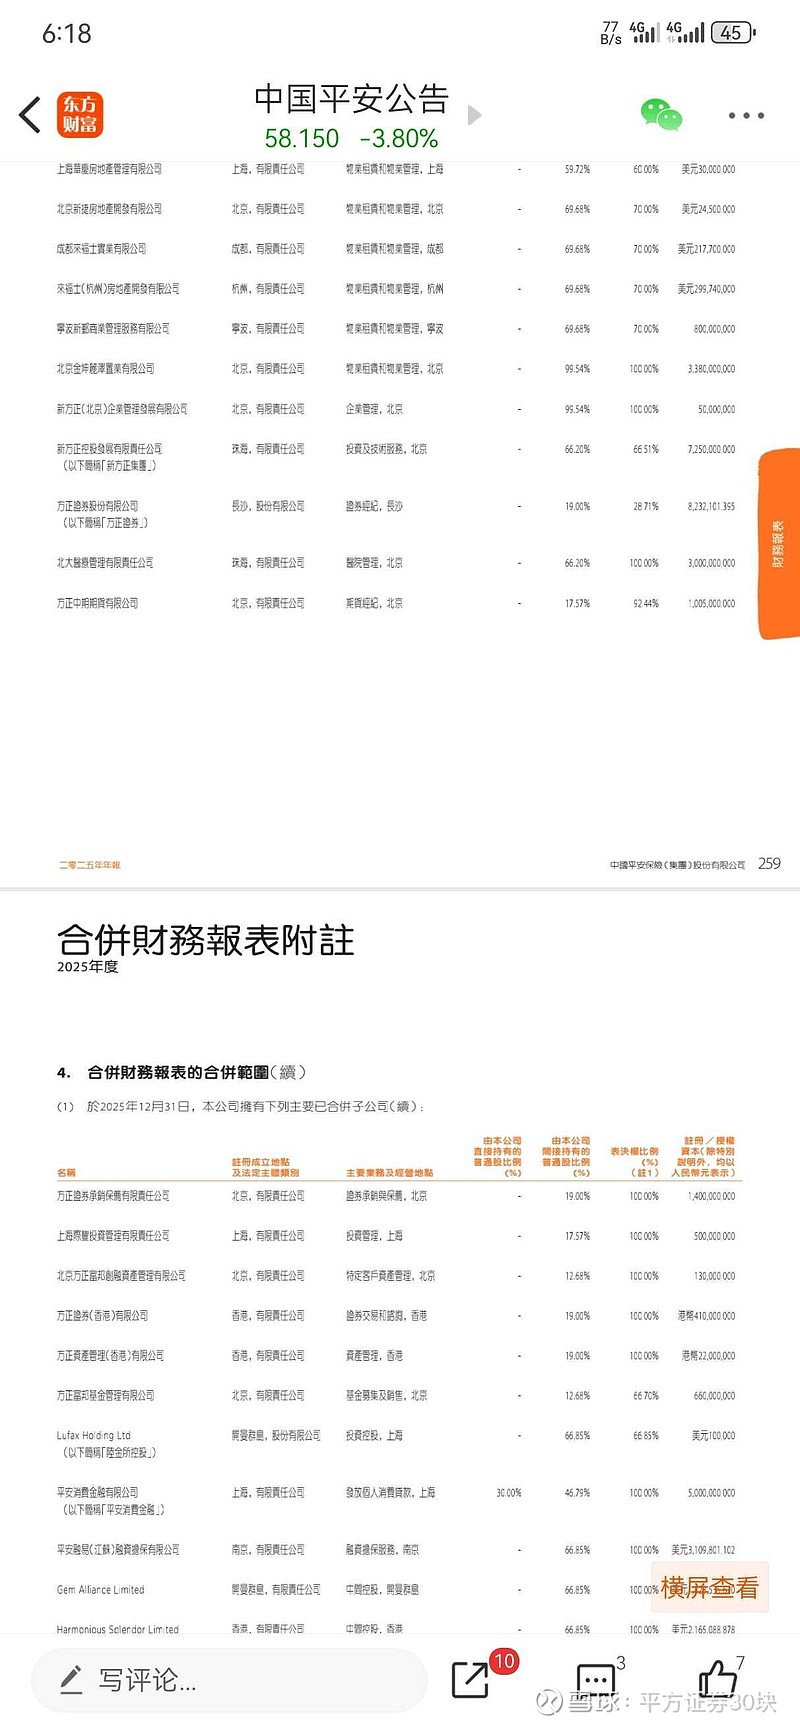800x1727 pixels.
Task: Select the percentage 28.71%
Action: click(x=646, y=507)
